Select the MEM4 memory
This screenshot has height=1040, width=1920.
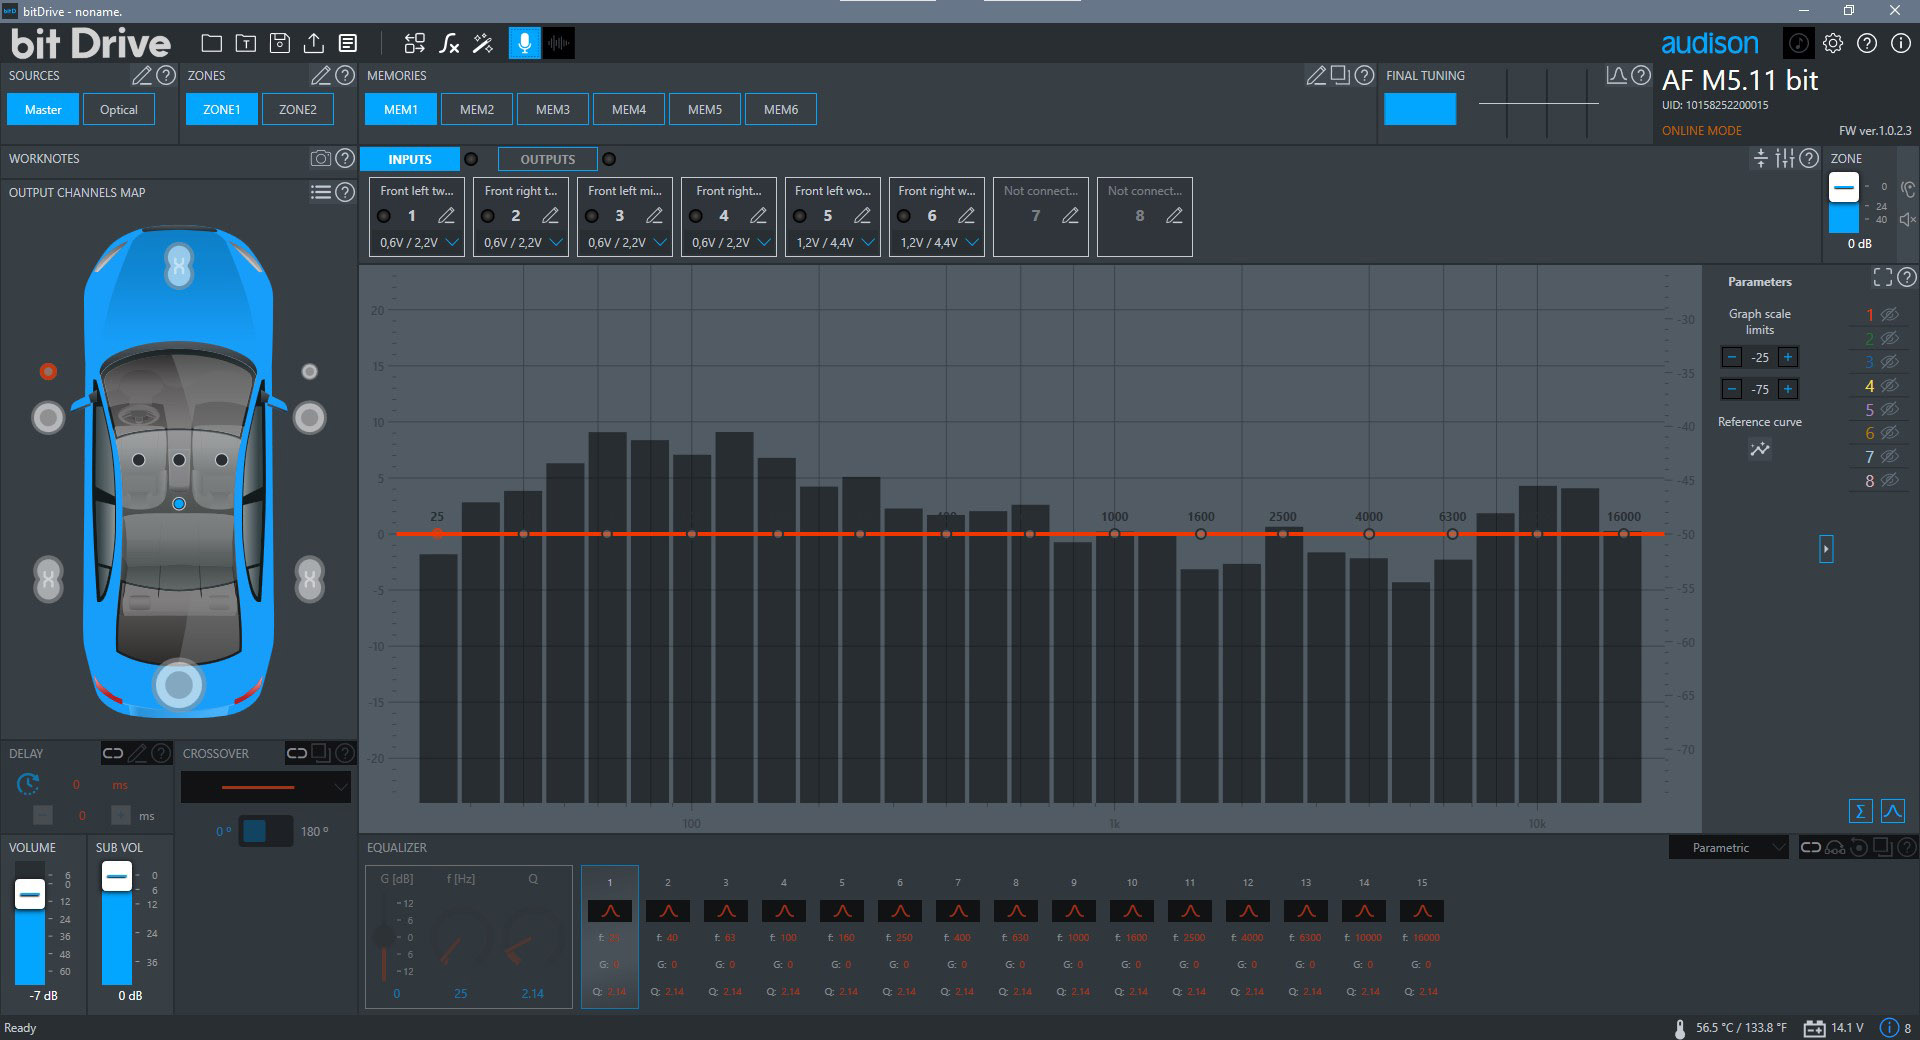pyautogui.click(x=629, y=109)
